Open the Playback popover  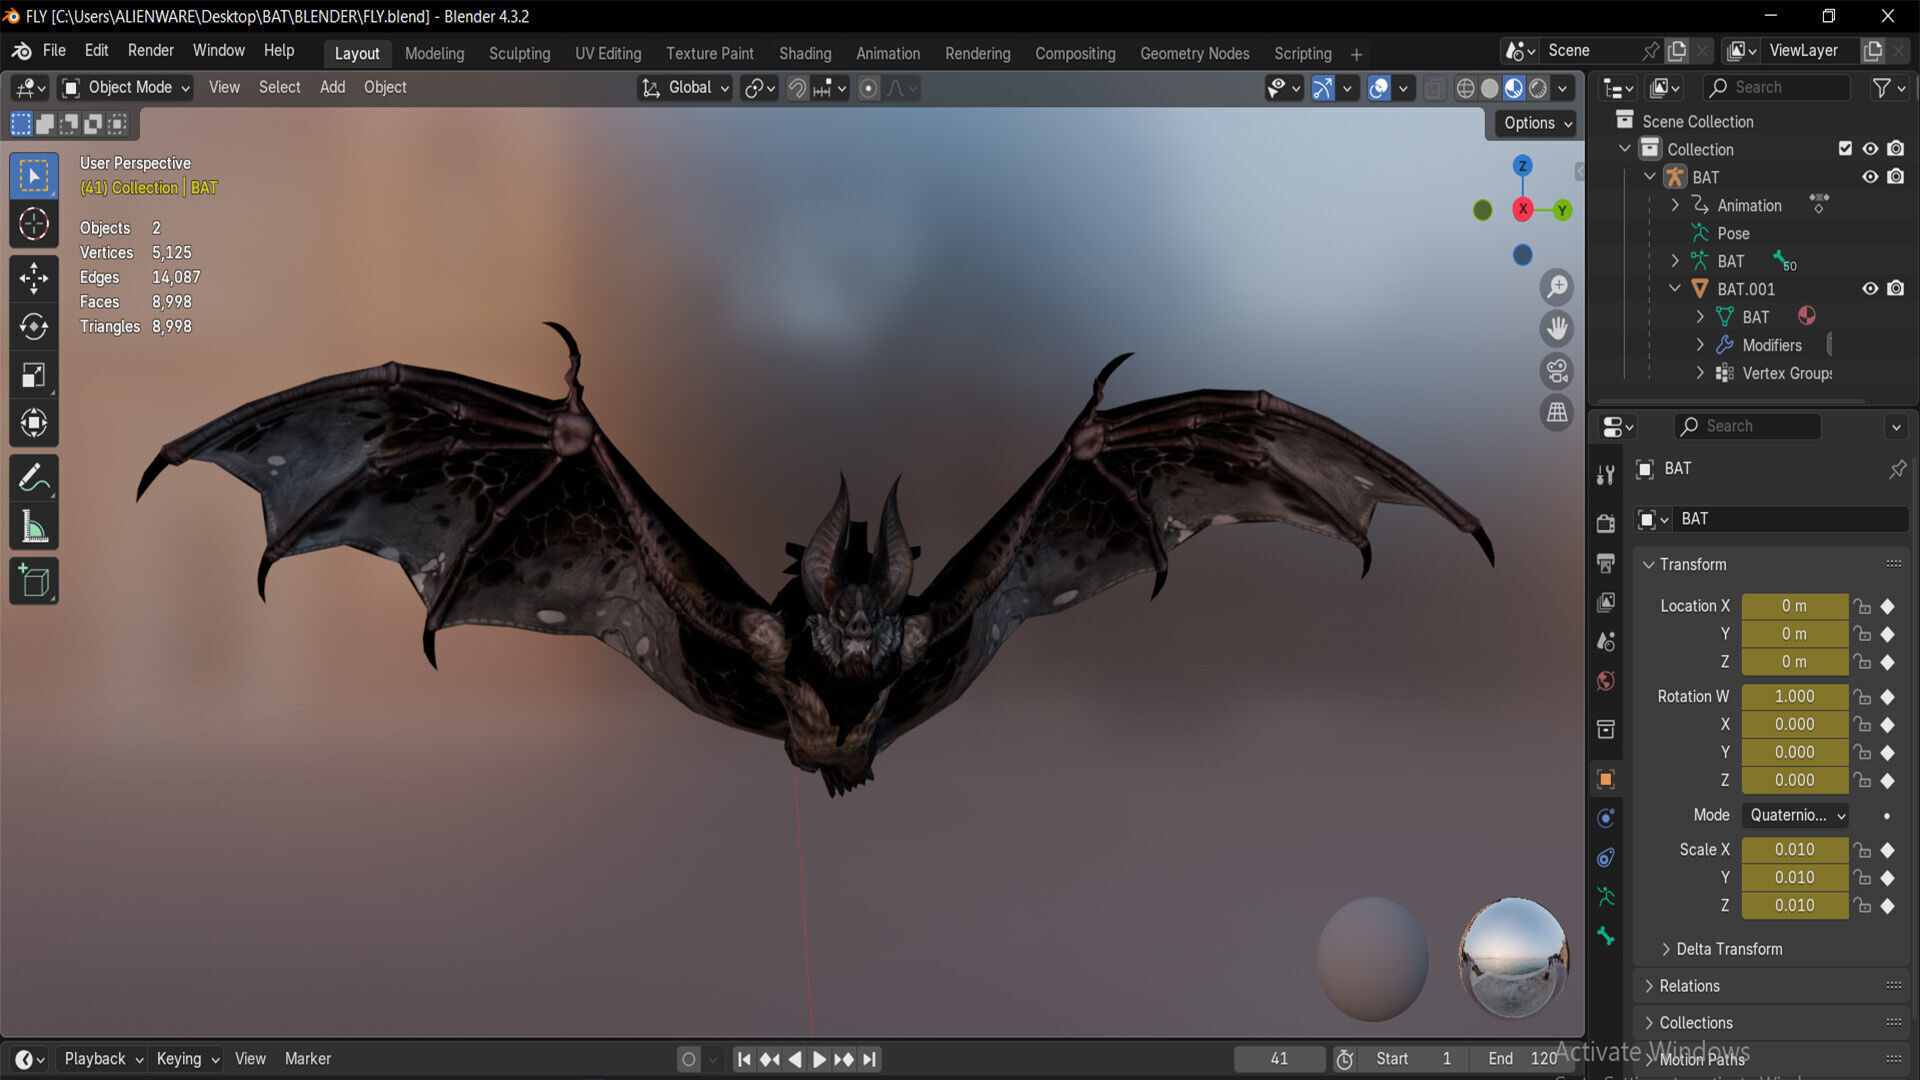click(x=103, y=1059)
